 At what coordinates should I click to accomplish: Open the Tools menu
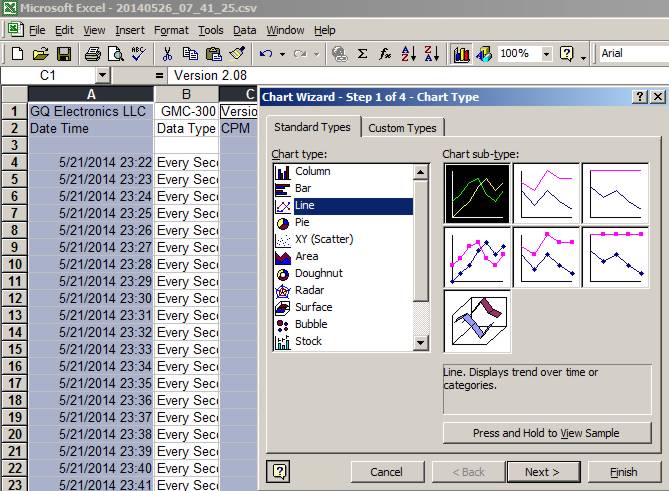point(211,30)
